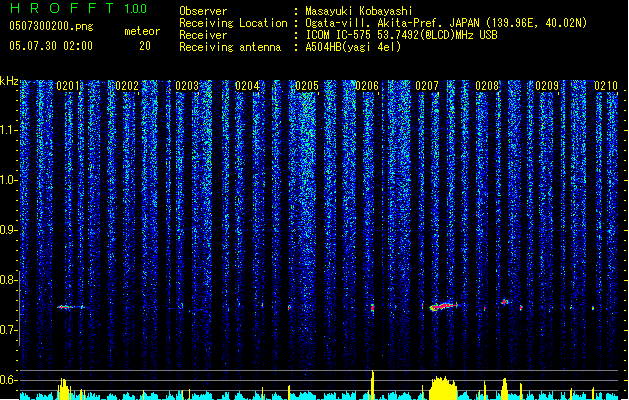This screenshot has height=400, width=629.
Task: Click the 0207 time marker
Action: (427, 86)
